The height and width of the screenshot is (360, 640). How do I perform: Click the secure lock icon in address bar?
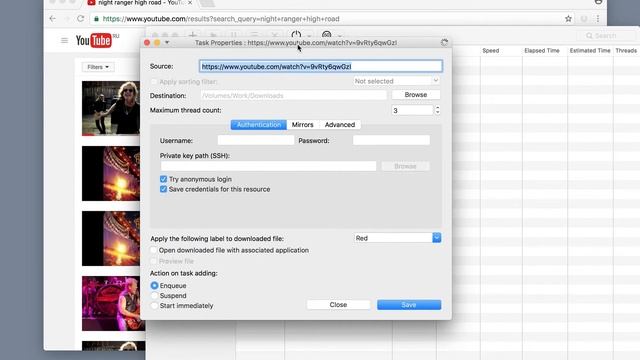click(97, 19)
